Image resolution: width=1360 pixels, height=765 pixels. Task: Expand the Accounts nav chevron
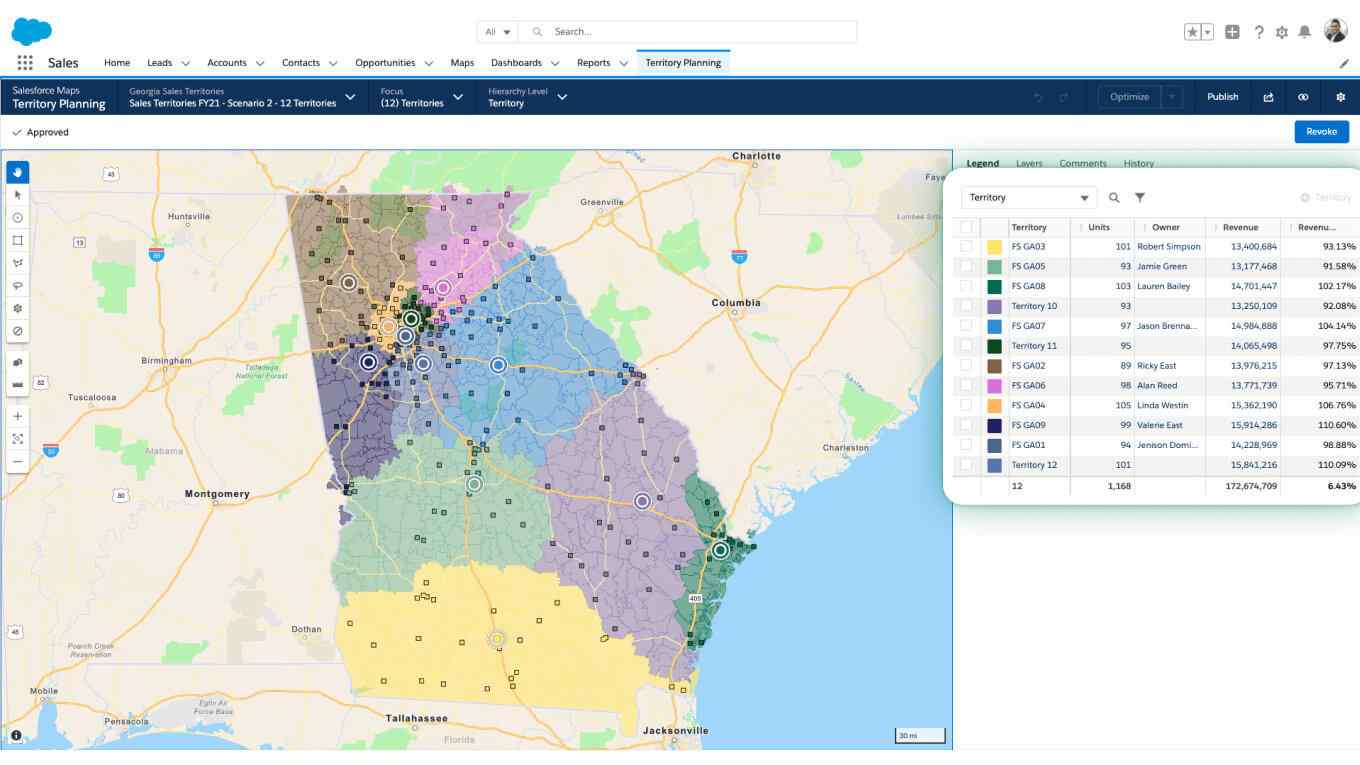point(260,63)
